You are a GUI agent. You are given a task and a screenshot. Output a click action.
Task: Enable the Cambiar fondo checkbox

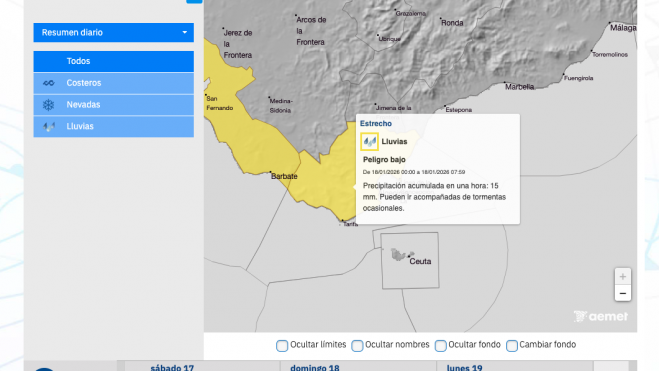tap(512, 346)
